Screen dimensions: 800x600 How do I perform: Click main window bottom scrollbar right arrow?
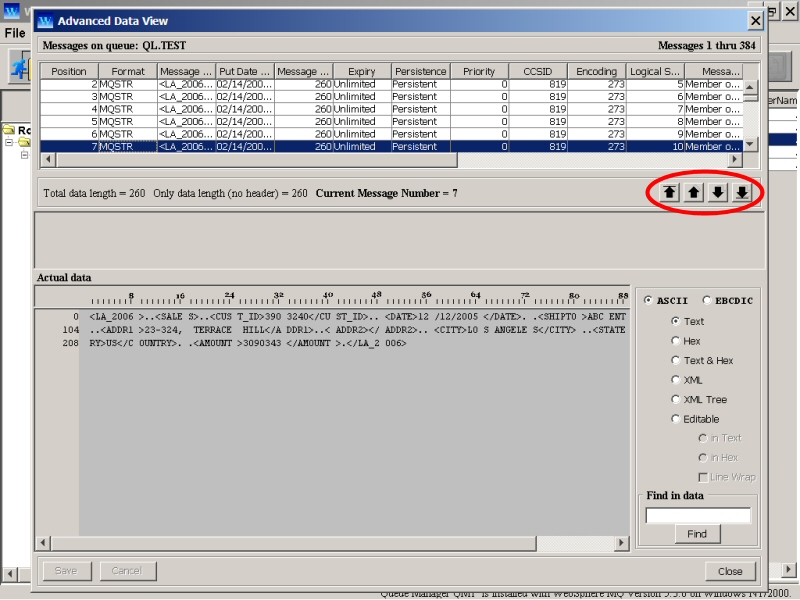pyautogui.click(x=789, y=569)
